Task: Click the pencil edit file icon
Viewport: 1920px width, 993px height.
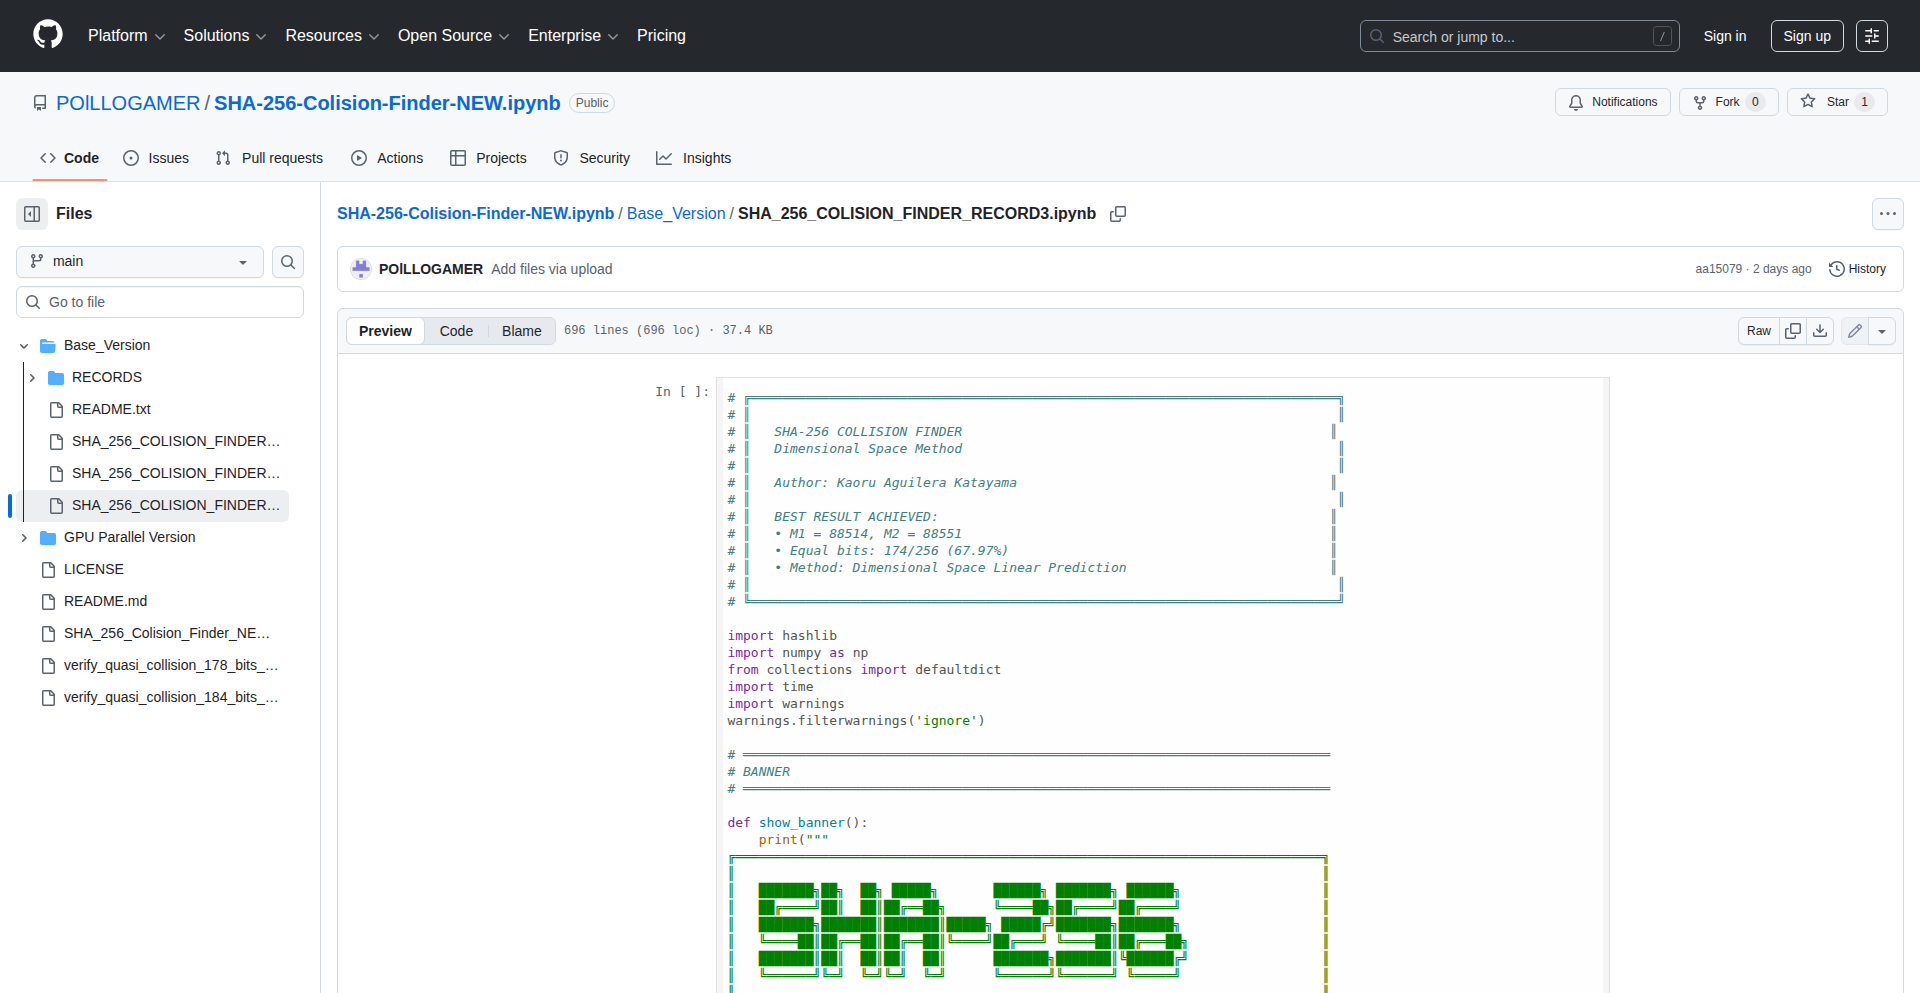Action: pyautogui.click(x=1855, y=331)
